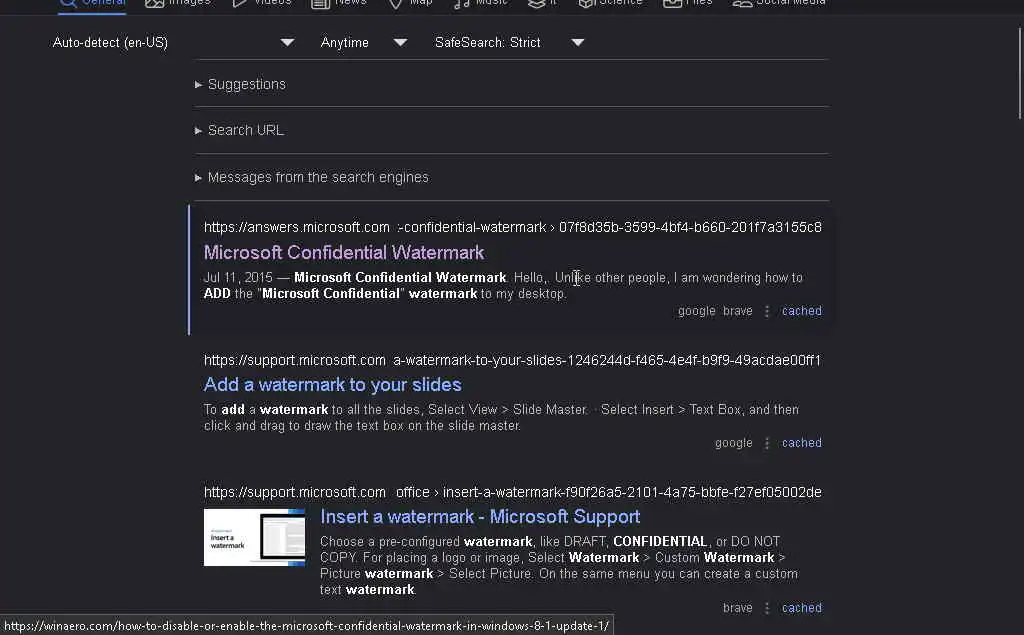Click the brave engine label under Insert a watermark result
Viewport: 1024px width, 635px height.
coord(737,608)
